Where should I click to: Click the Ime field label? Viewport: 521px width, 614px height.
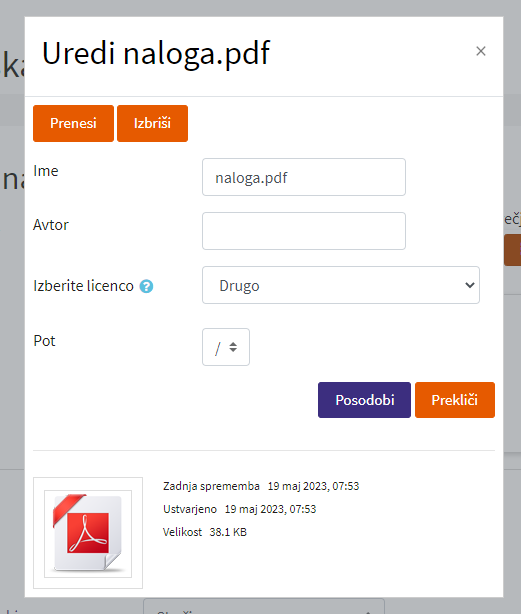(x=46, y=171)
